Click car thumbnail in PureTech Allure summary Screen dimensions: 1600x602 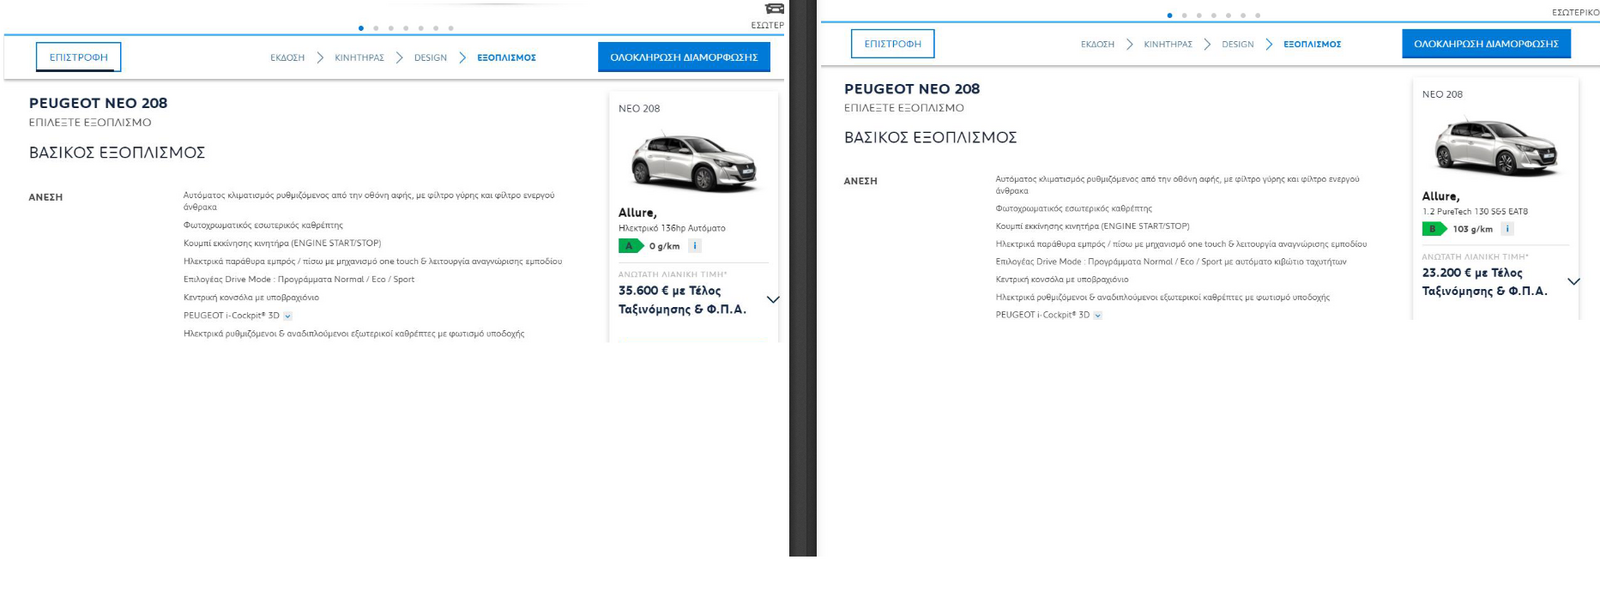(x=1496, y=148)
